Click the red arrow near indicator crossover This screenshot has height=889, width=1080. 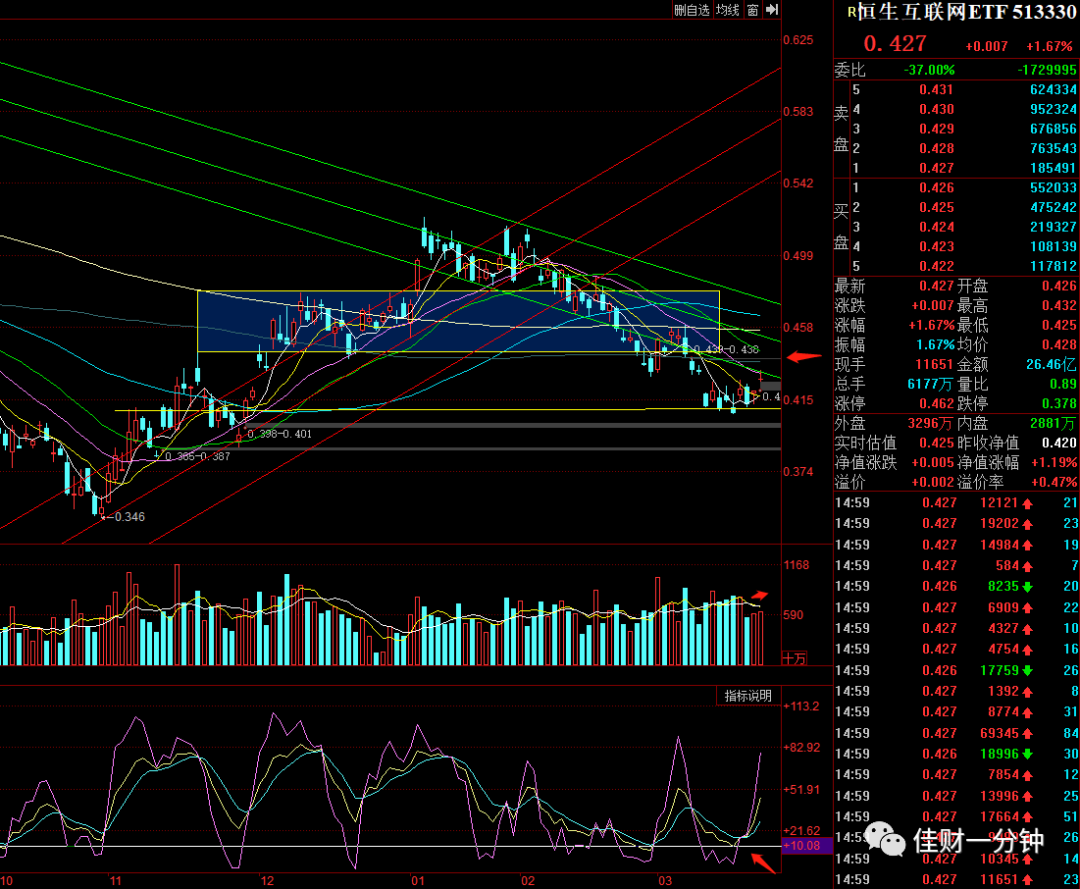762,862
